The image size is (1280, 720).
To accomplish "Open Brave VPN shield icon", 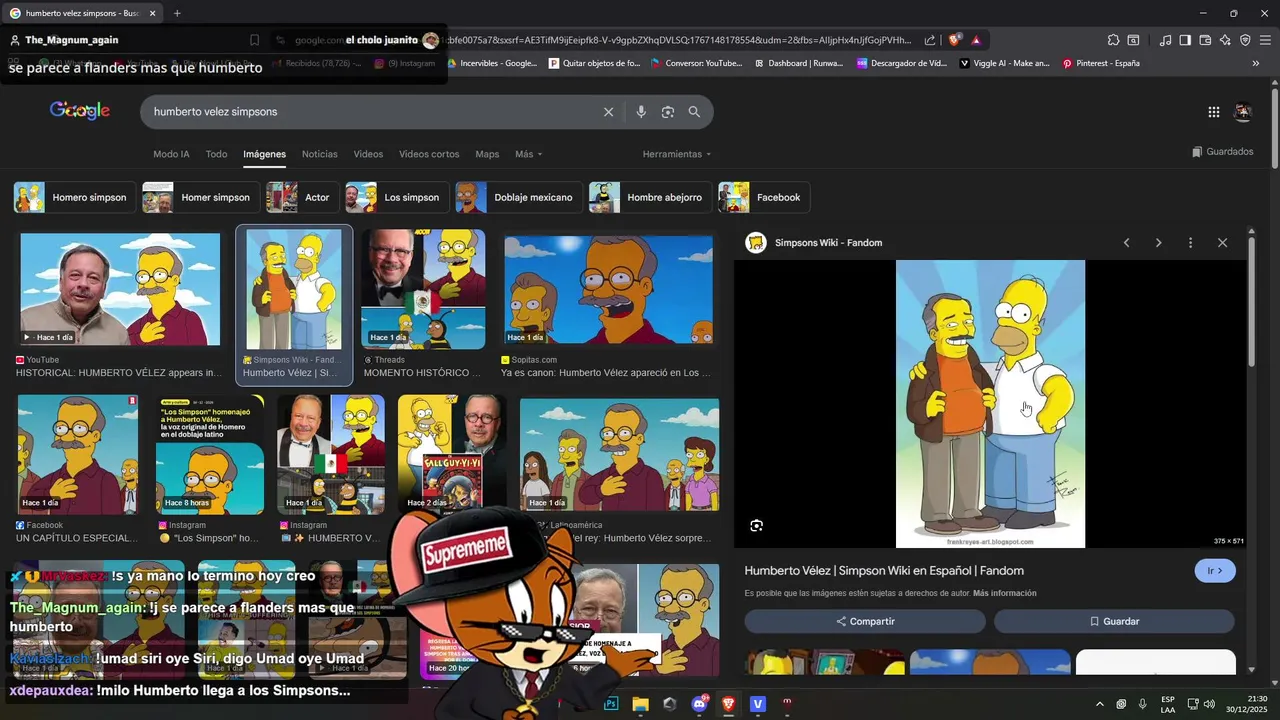I will coord(1245,40).
